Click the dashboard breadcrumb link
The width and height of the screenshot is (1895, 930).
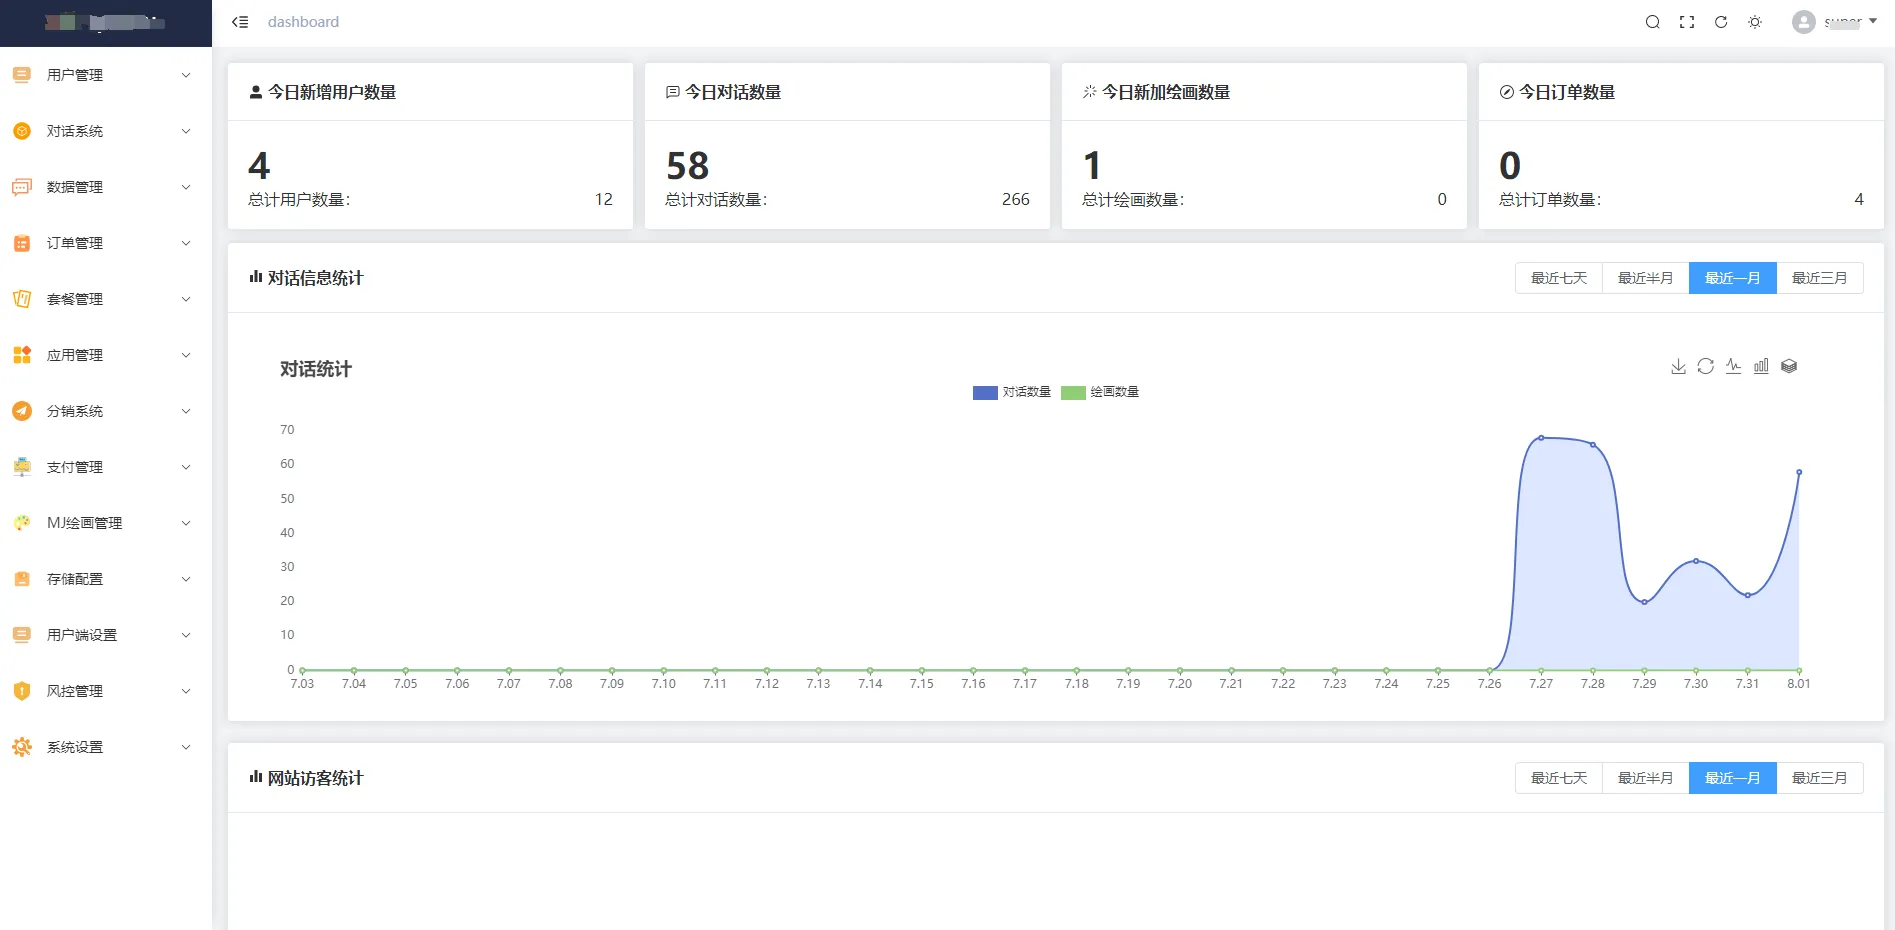(x=303, y=22)
